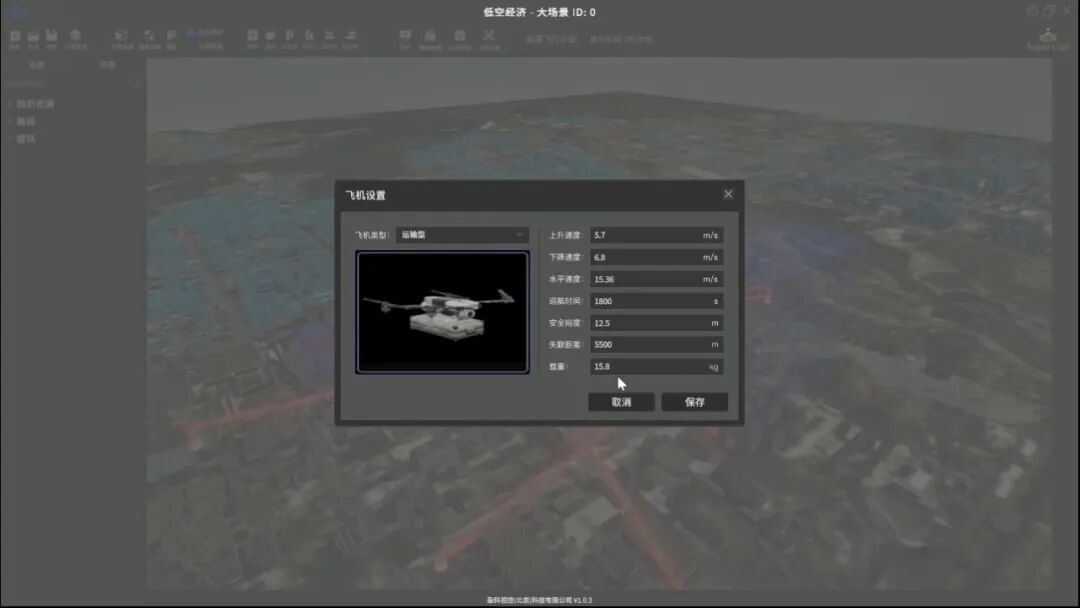Click the leftmost icon in the third toolbar group
Viewport: 1080px width, 608px height.
(x=250, y=36)
